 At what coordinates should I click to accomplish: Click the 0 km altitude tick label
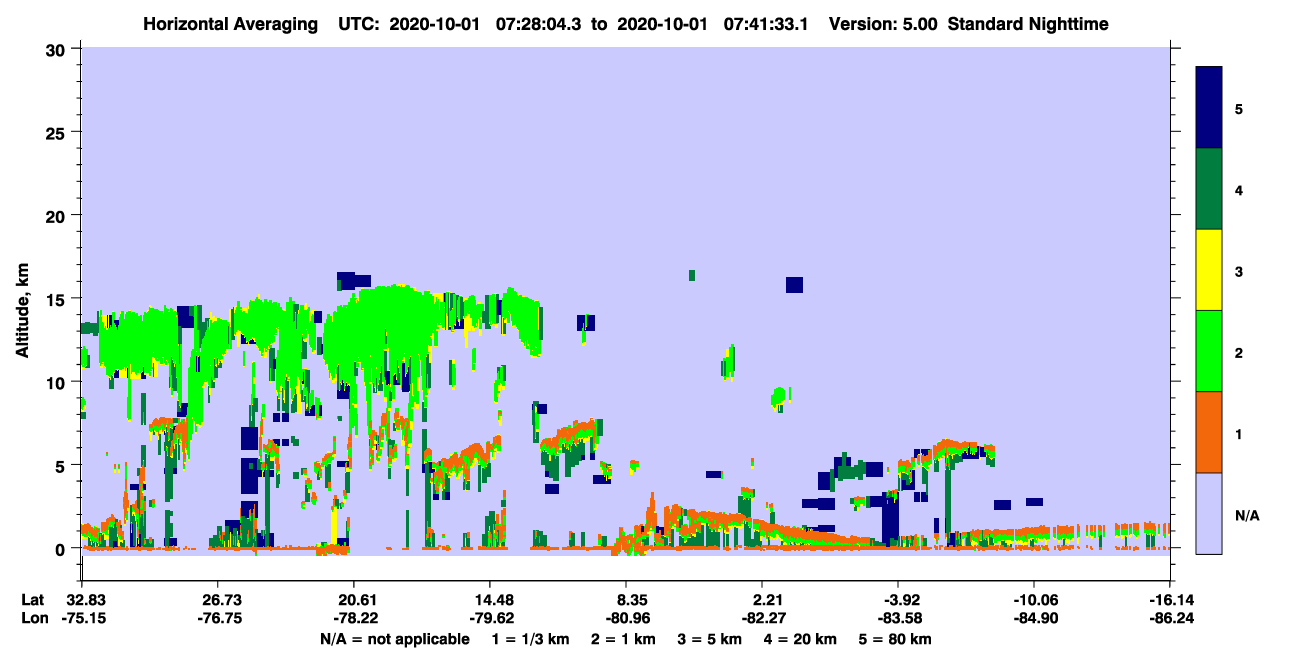click(62, 548)
